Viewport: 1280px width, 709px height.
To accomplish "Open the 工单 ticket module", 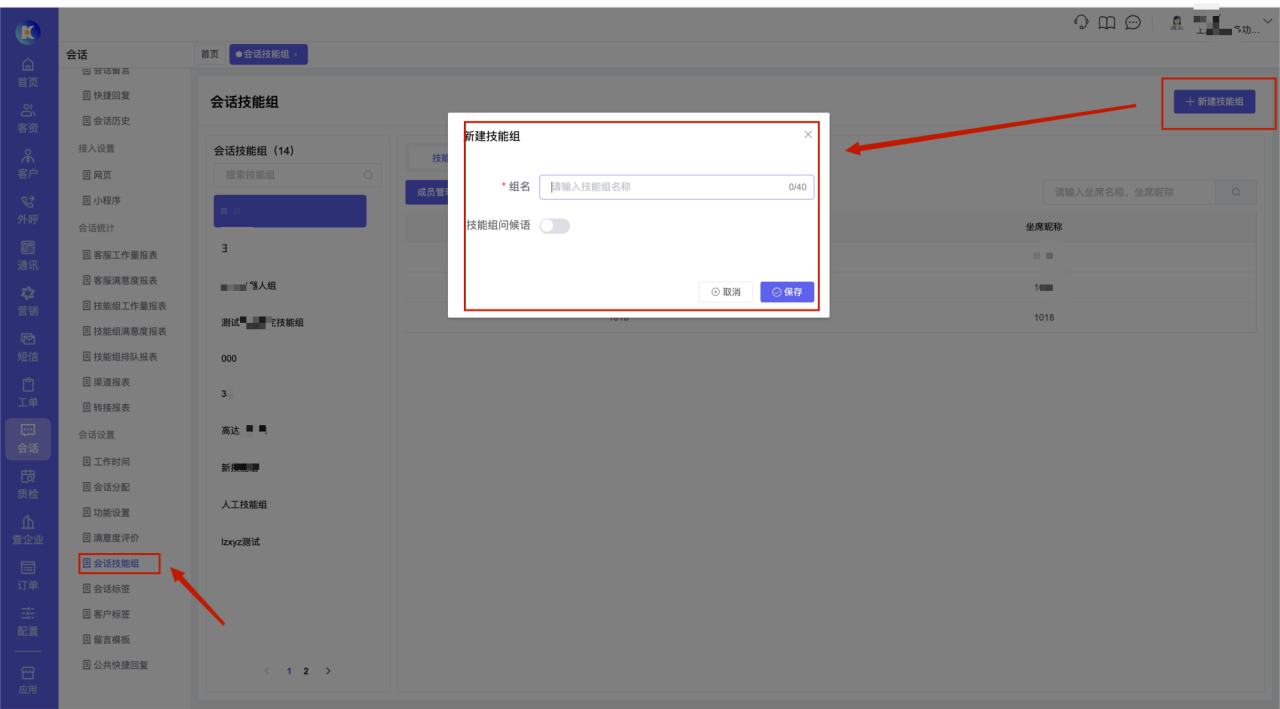I will point(28,393).
